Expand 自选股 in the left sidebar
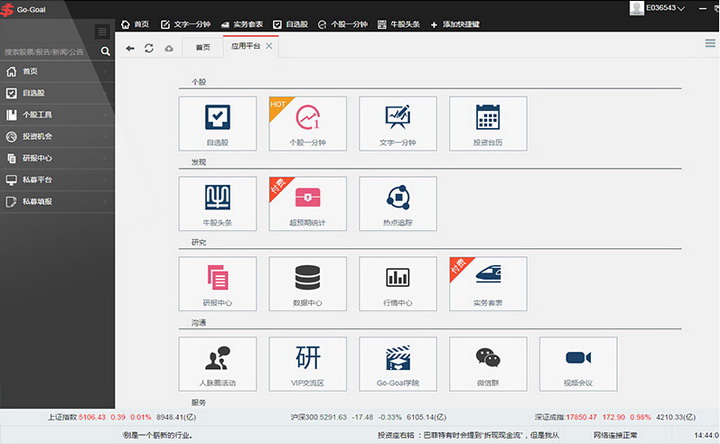Viewport: 720px width, 444px height. click(x=57, y=93)
